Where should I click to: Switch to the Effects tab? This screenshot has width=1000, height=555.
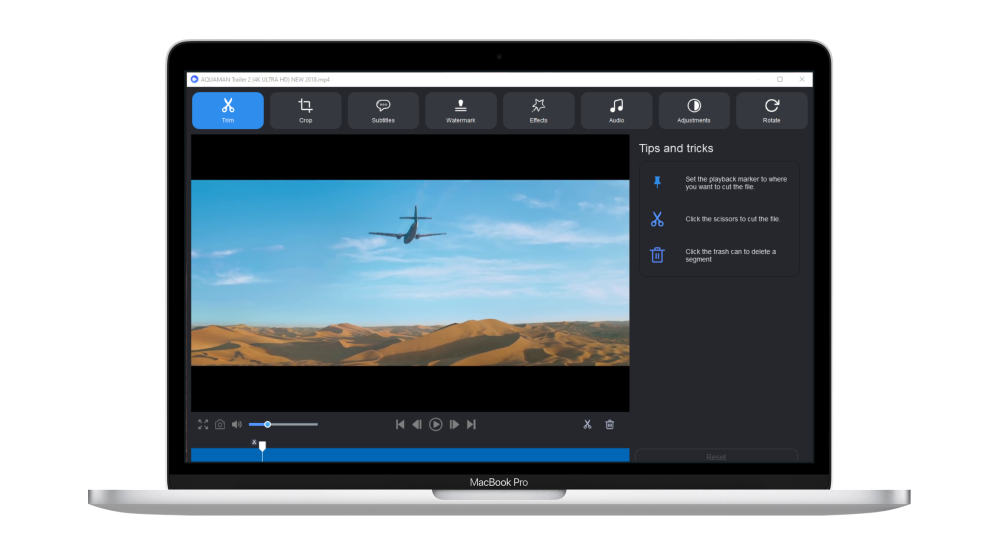[539, 110]
